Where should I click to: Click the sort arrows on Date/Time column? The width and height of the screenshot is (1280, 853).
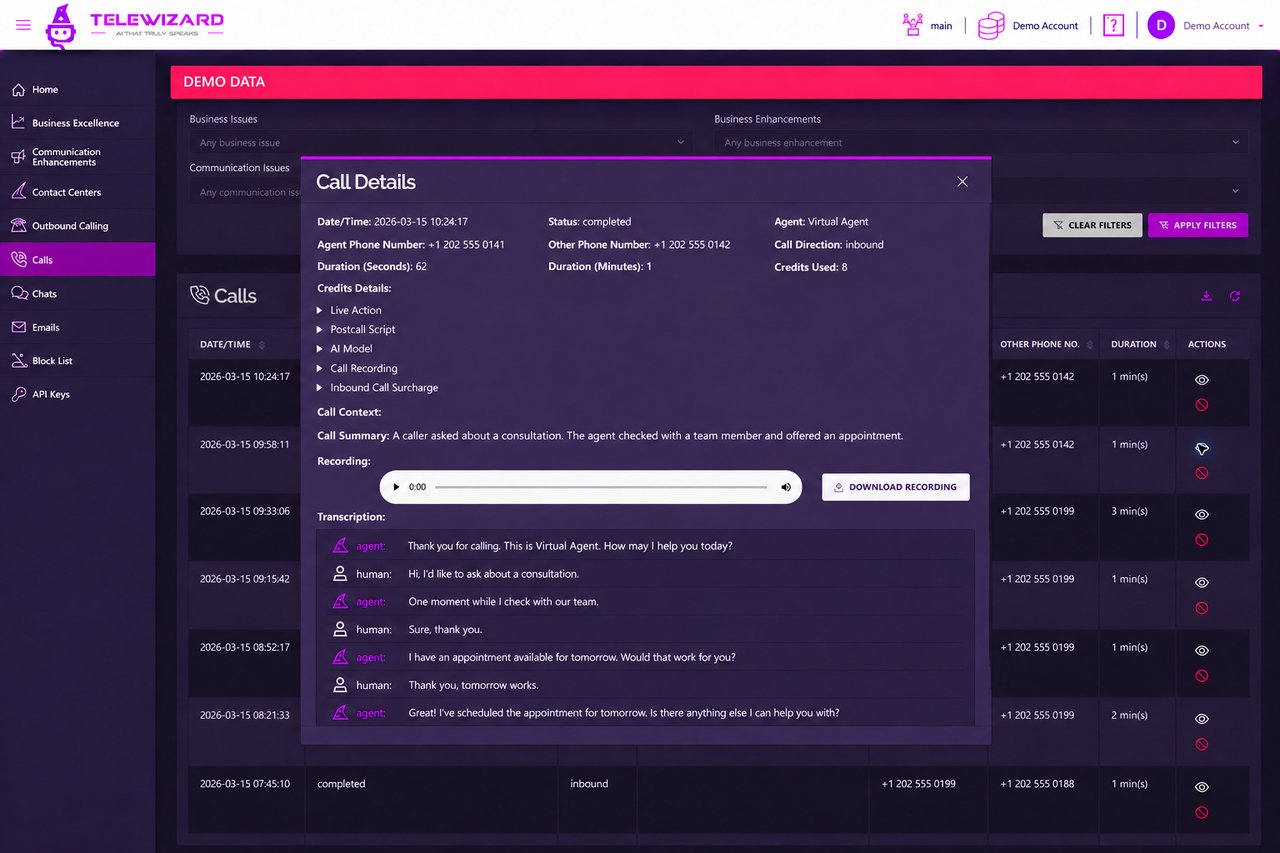point(262,345)
